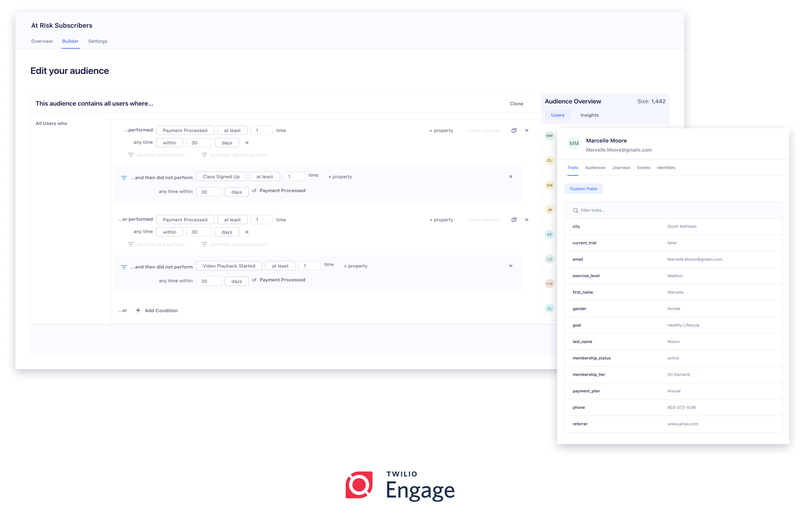Open "at least" dropdown in Video Playback Started row
The image size is (800, 527).
[280, 266]
